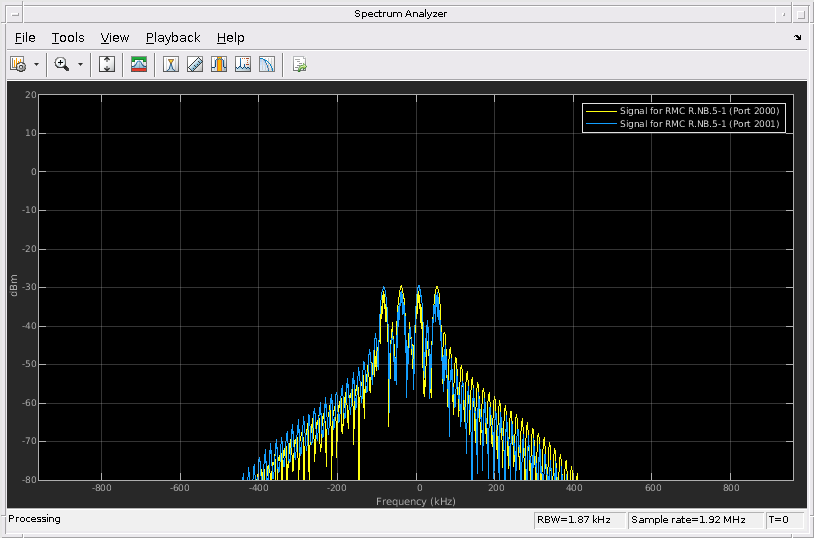Screen dimensions: 814x538
Task: Open Distortion Measurements panel
Action: (x=243, y=64)
